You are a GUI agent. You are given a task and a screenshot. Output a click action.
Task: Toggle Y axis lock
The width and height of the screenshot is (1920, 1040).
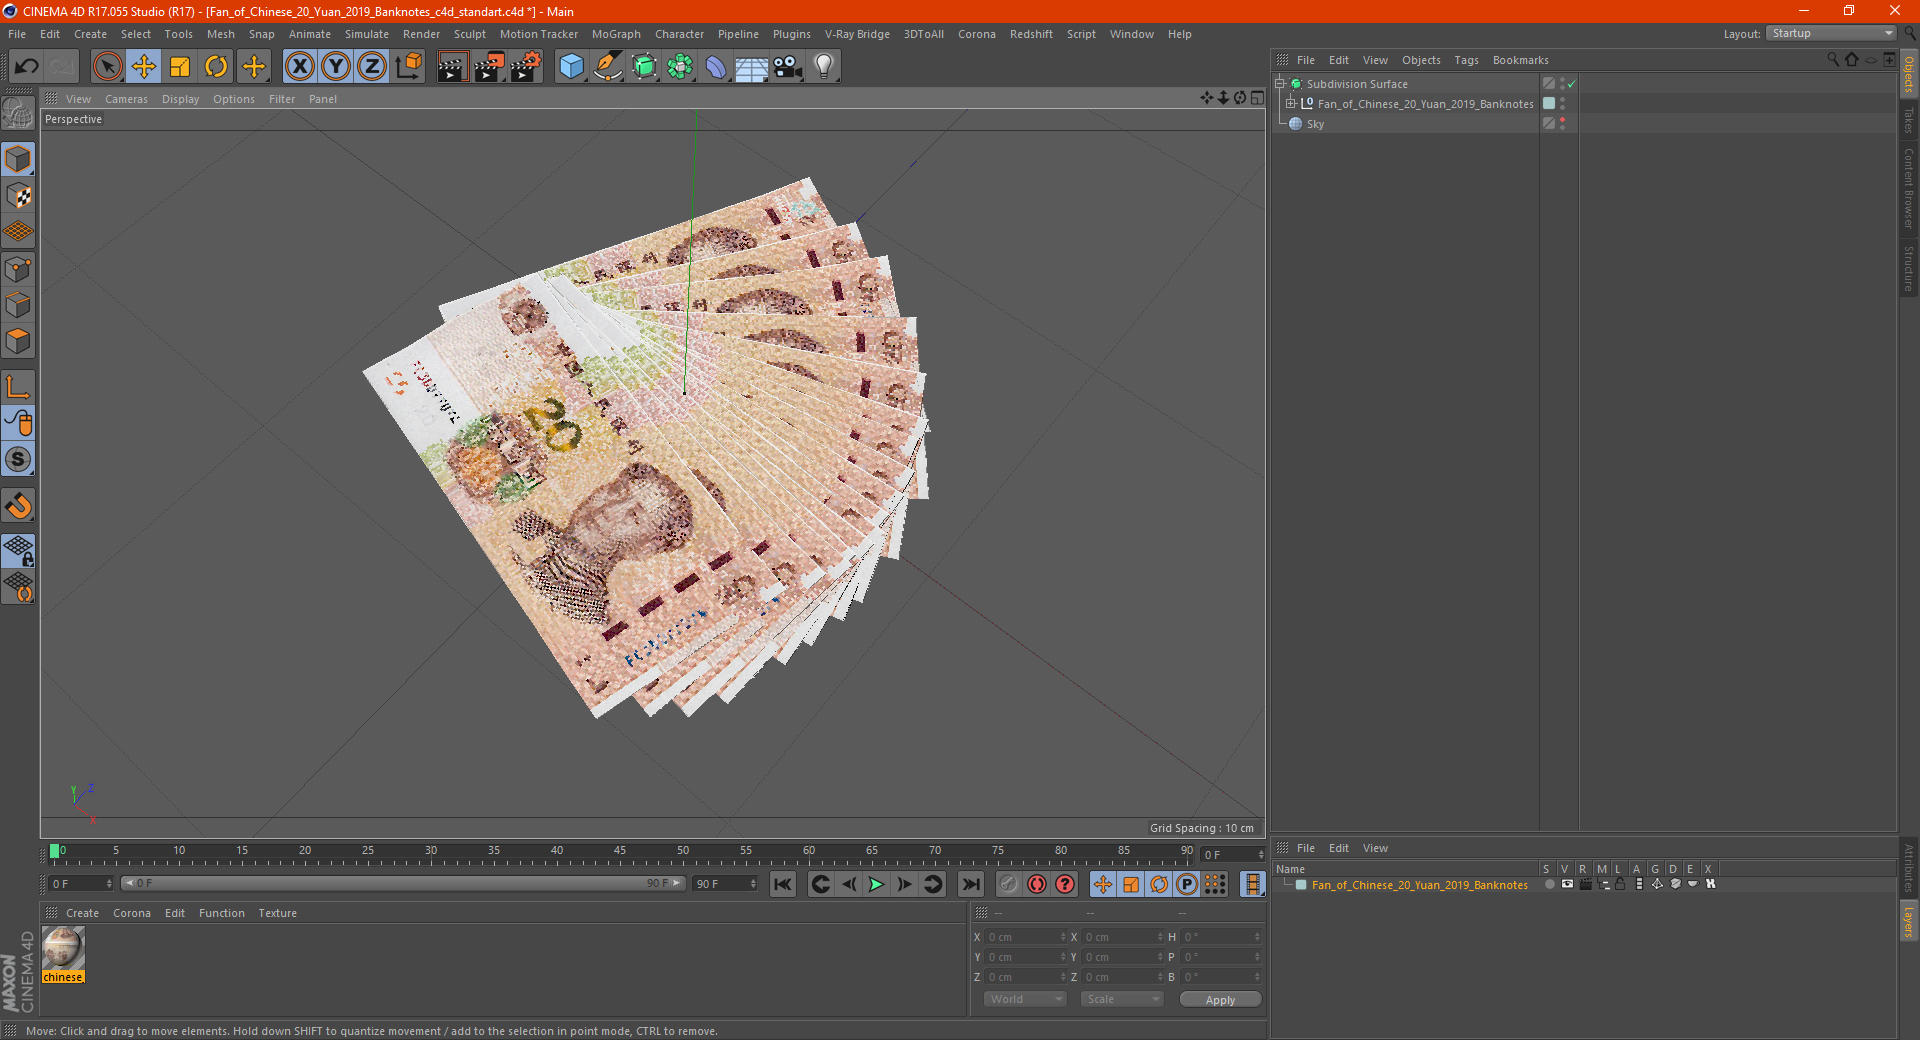[x=336, y=67]
